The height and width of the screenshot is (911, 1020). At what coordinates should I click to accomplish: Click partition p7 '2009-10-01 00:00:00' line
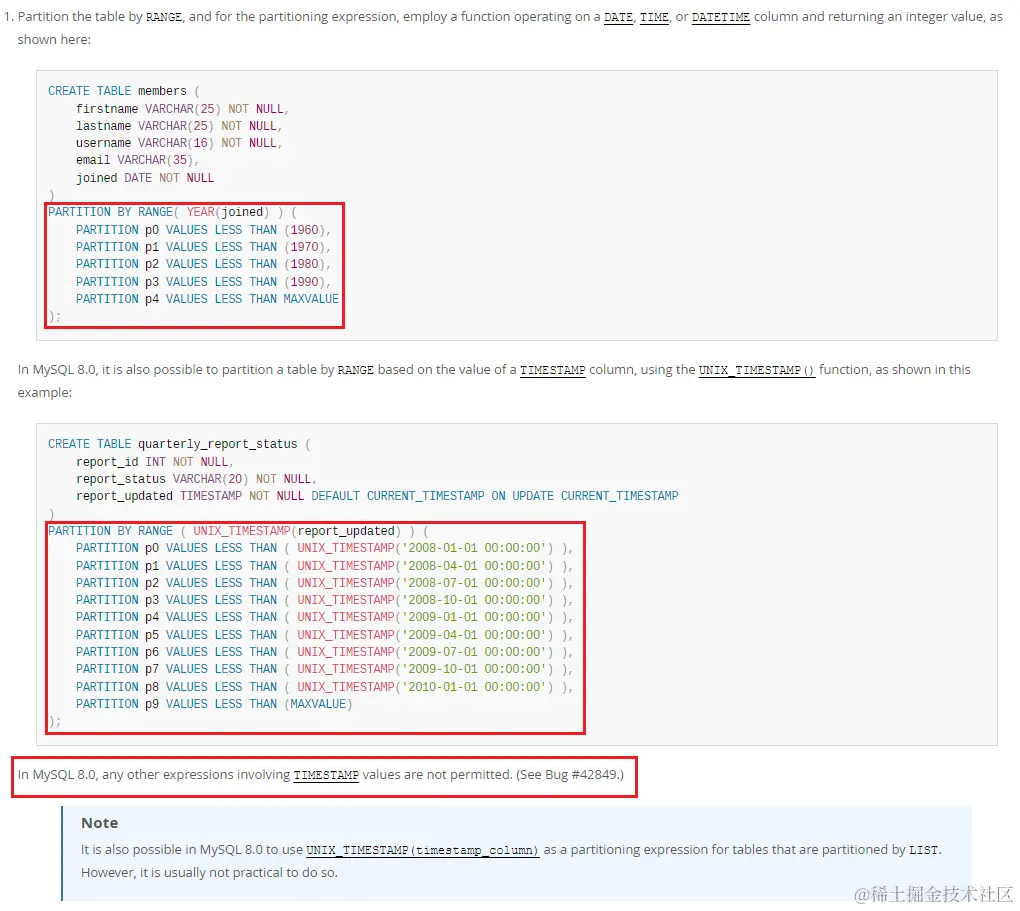point(324,669)
